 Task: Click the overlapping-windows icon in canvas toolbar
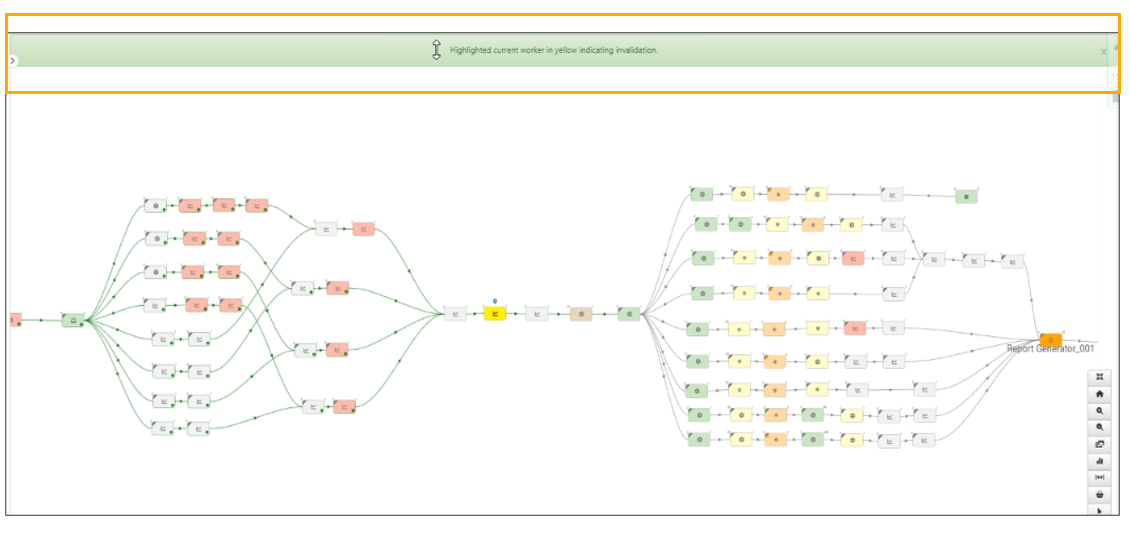(x=1099, y=444)
